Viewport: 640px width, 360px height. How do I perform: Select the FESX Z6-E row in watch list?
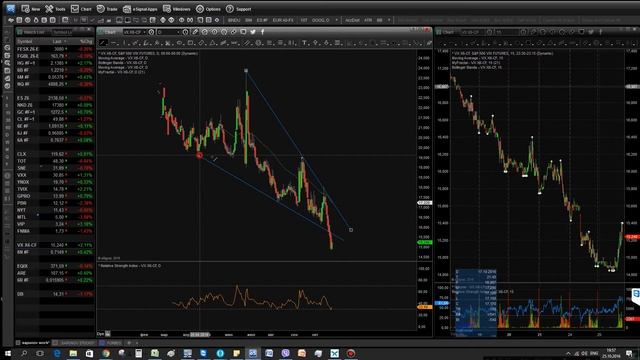(x=55, y=49)
